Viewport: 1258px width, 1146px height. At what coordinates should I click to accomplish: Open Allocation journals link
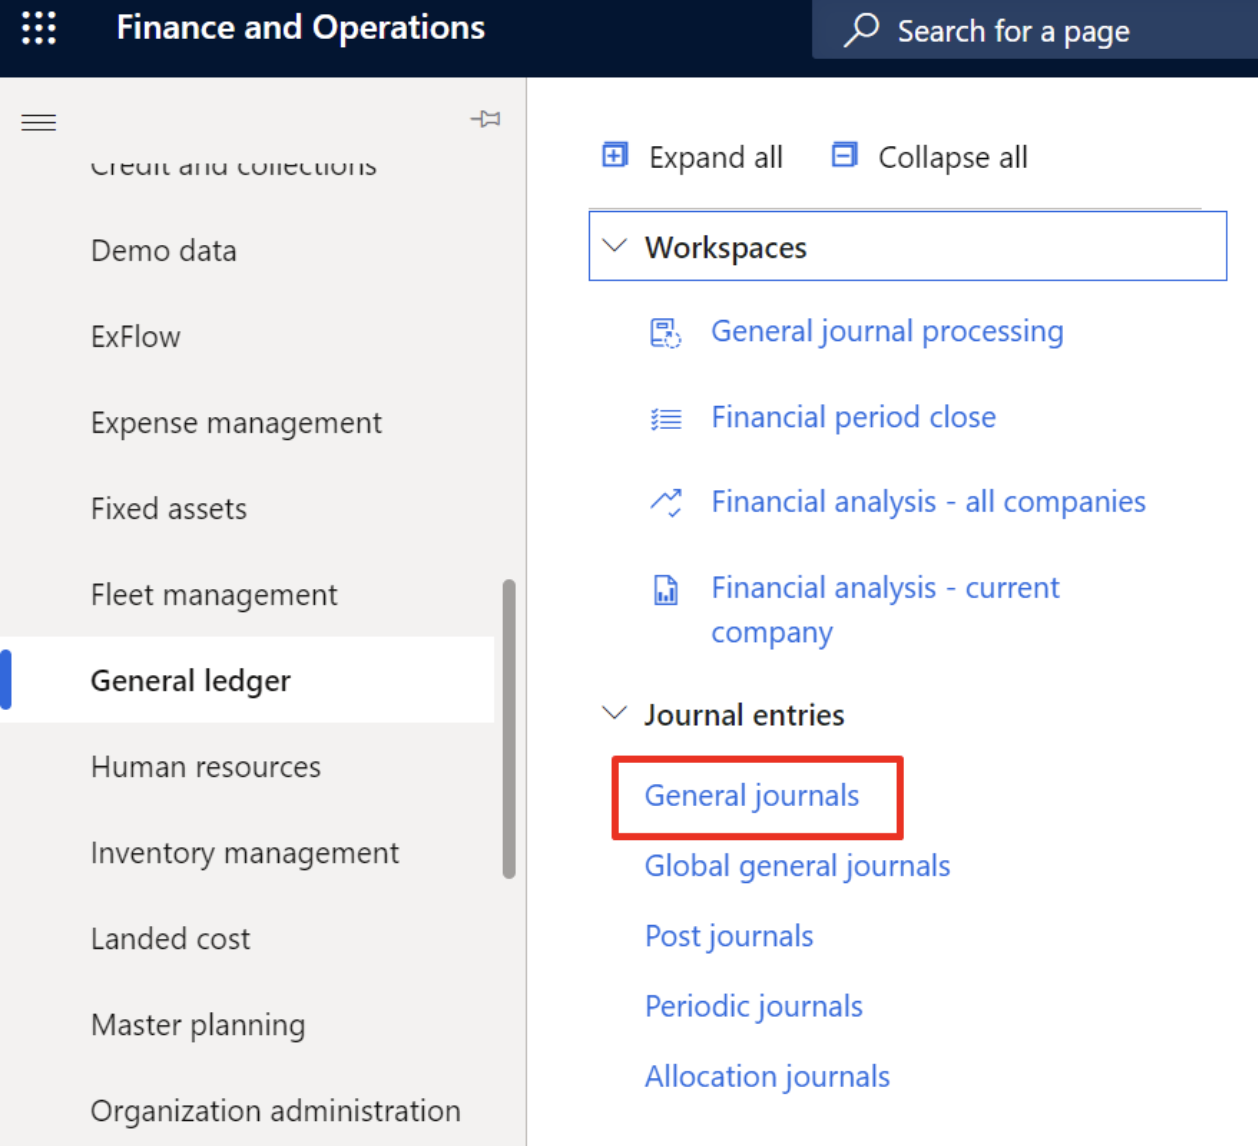click(x=767, y=1077)
